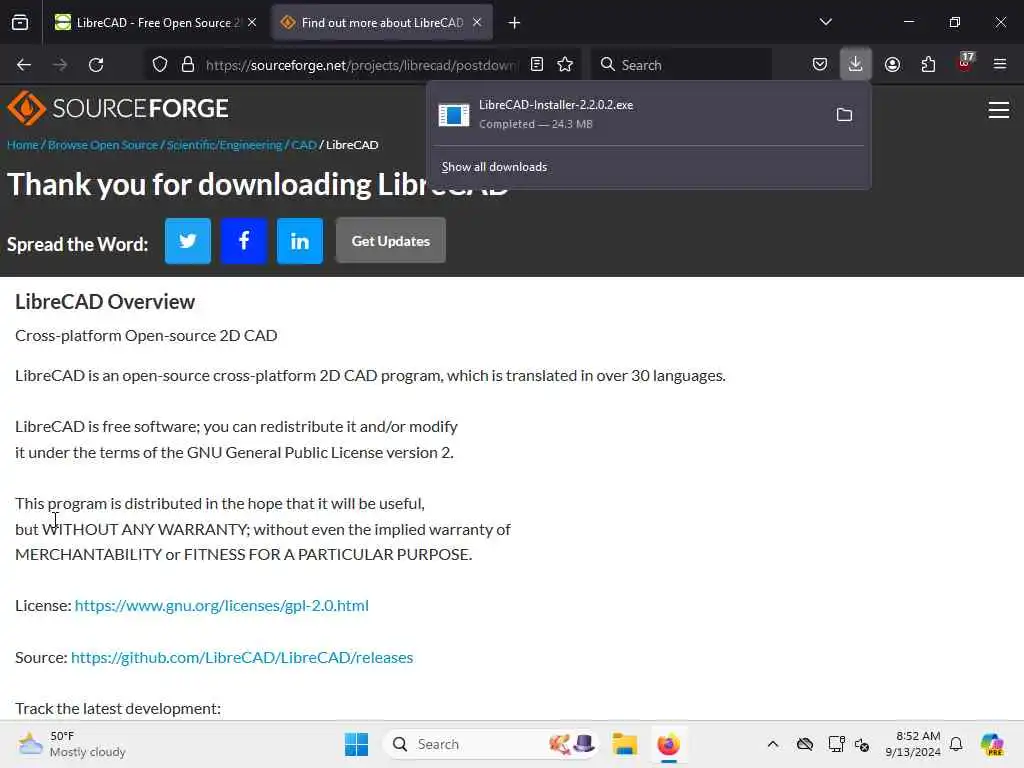Screen dimensions: 1024x768
Task: Open a new browser tab
Action: (515, 23)
